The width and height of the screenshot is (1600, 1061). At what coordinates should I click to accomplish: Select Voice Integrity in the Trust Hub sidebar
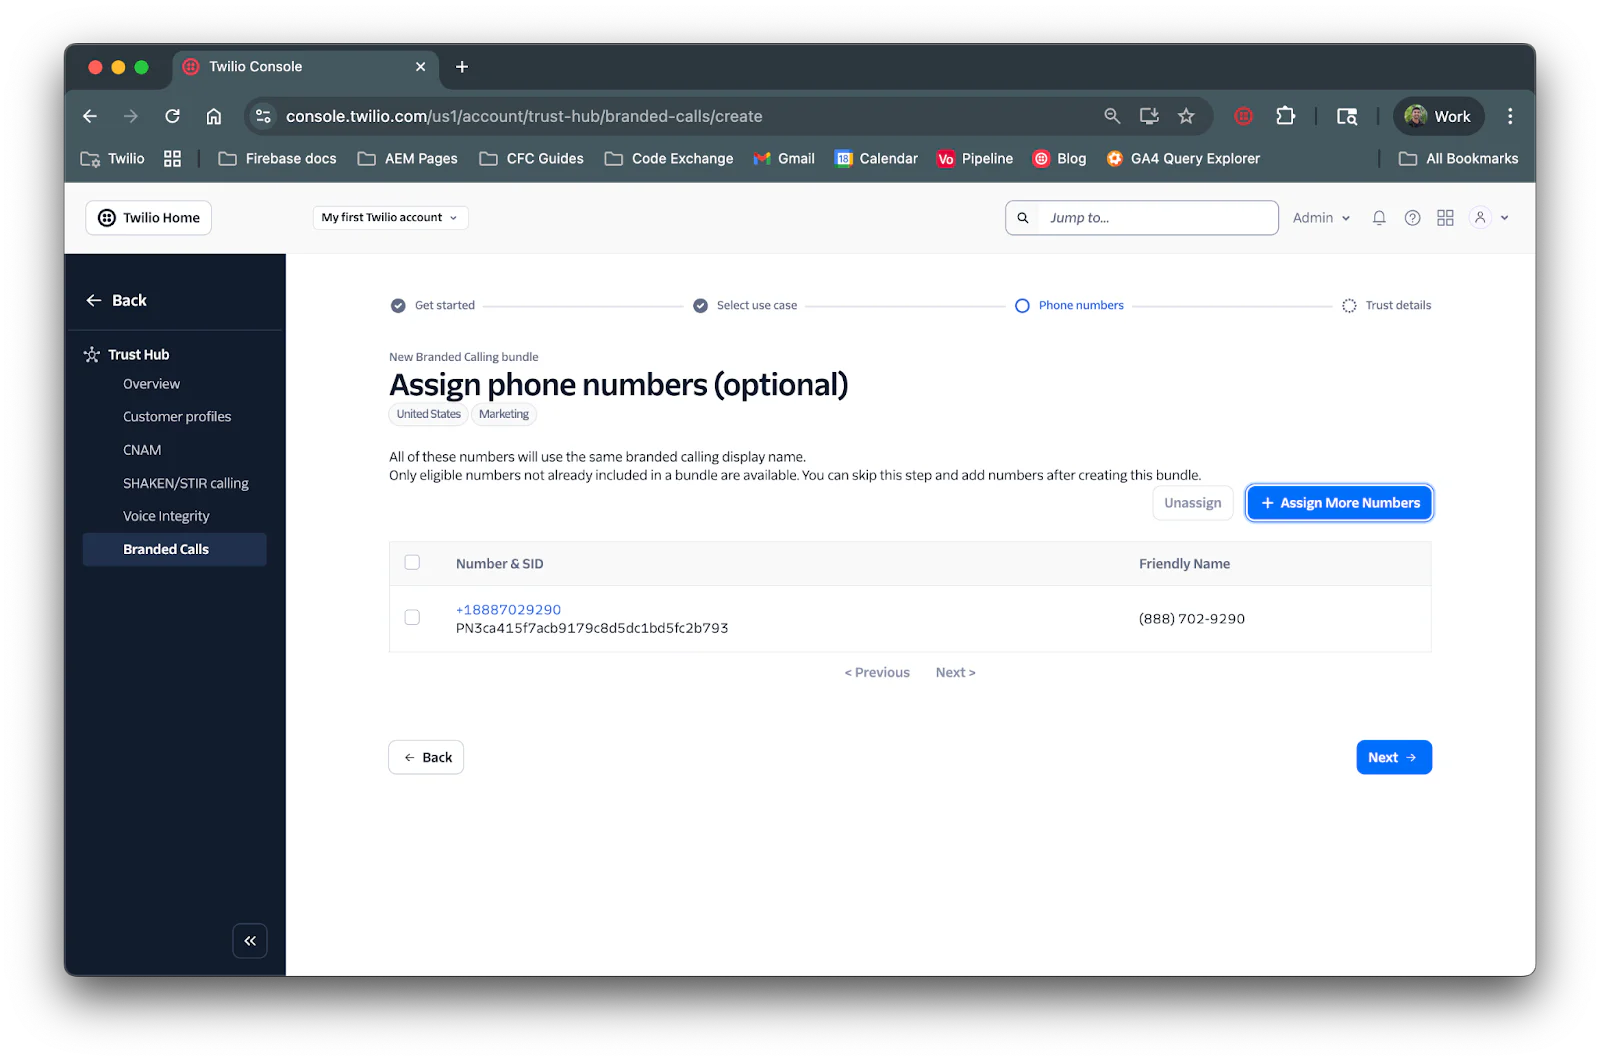(166, 515)
